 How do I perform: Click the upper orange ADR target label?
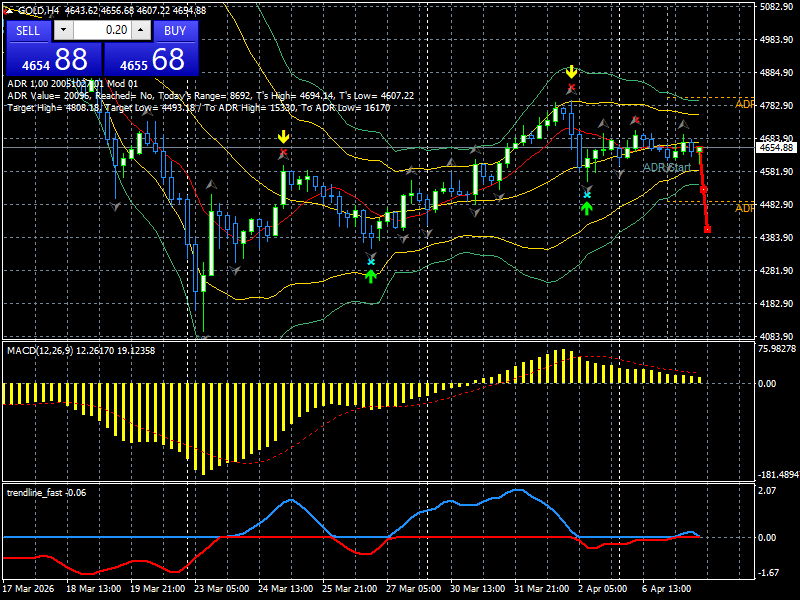744,104
